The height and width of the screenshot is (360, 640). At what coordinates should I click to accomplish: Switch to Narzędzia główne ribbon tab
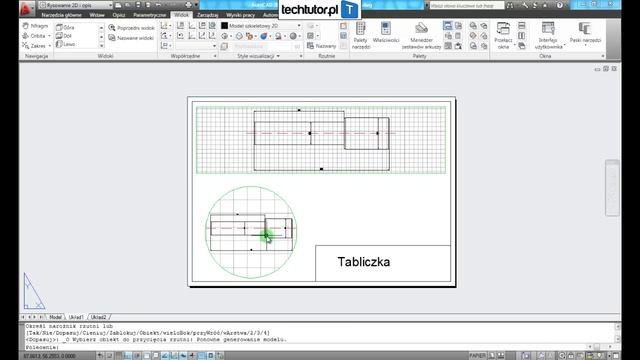[62, 15]
